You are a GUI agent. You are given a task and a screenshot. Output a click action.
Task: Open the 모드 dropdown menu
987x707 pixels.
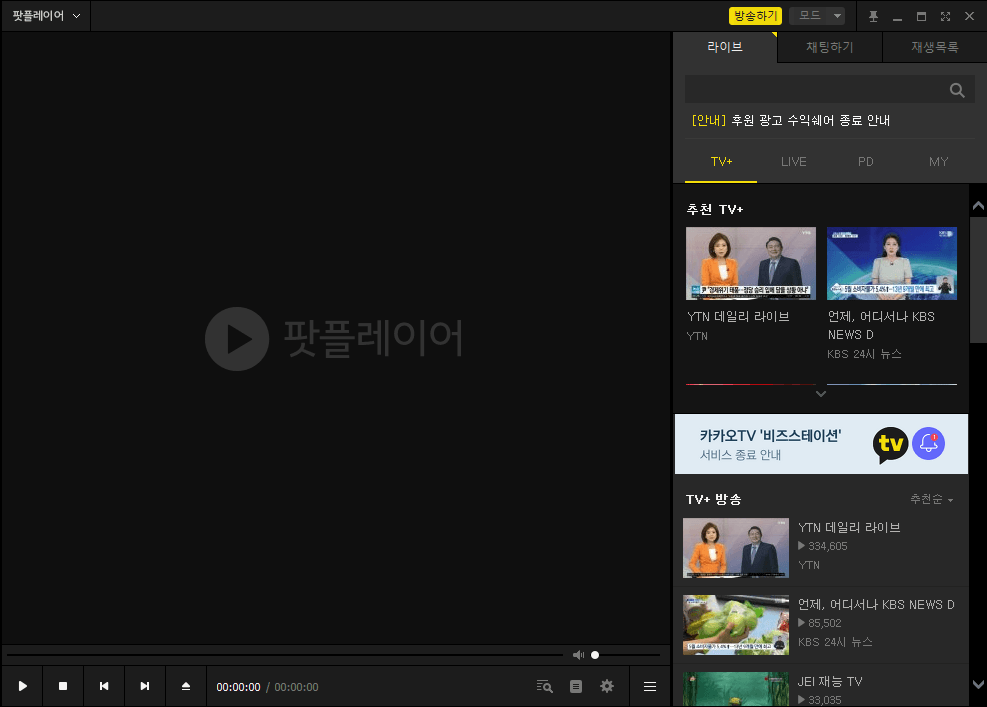point(816,15)
